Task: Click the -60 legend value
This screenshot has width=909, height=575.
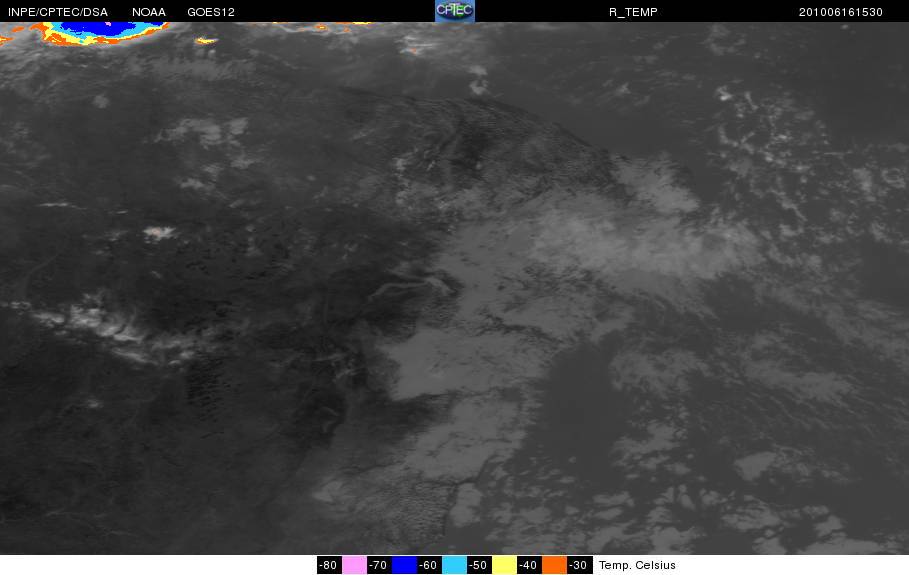Action: pos(428,565)
